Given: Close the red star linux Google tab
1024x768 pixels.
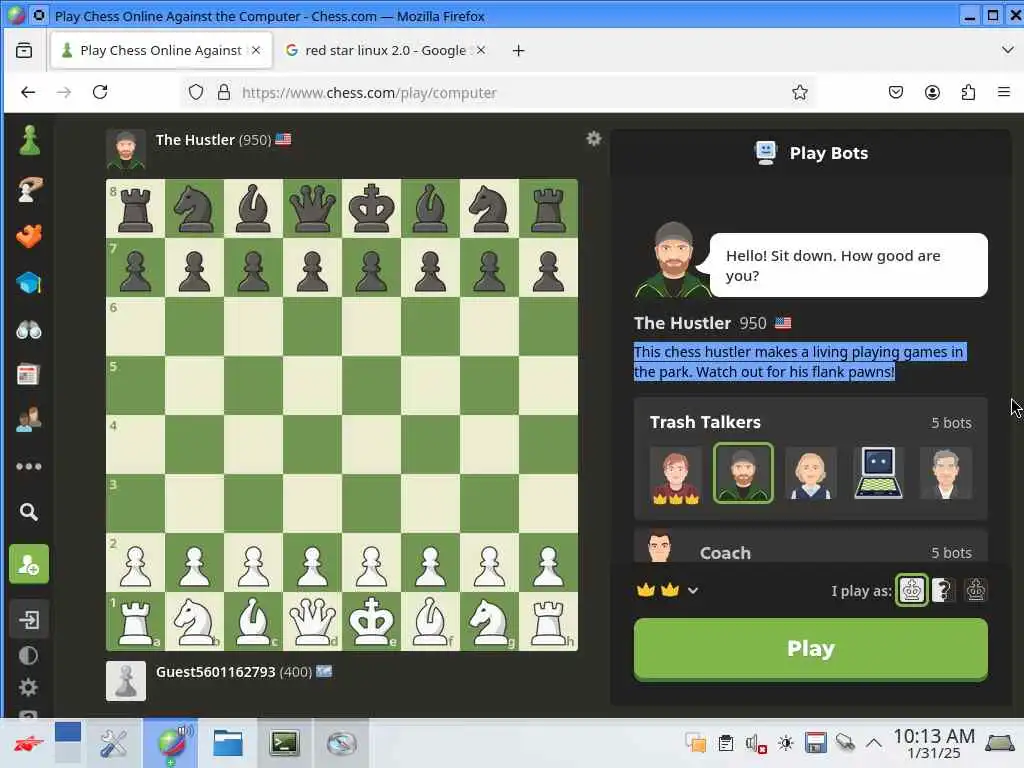Looking at the screenshot, I should click(x=481, y=50).
